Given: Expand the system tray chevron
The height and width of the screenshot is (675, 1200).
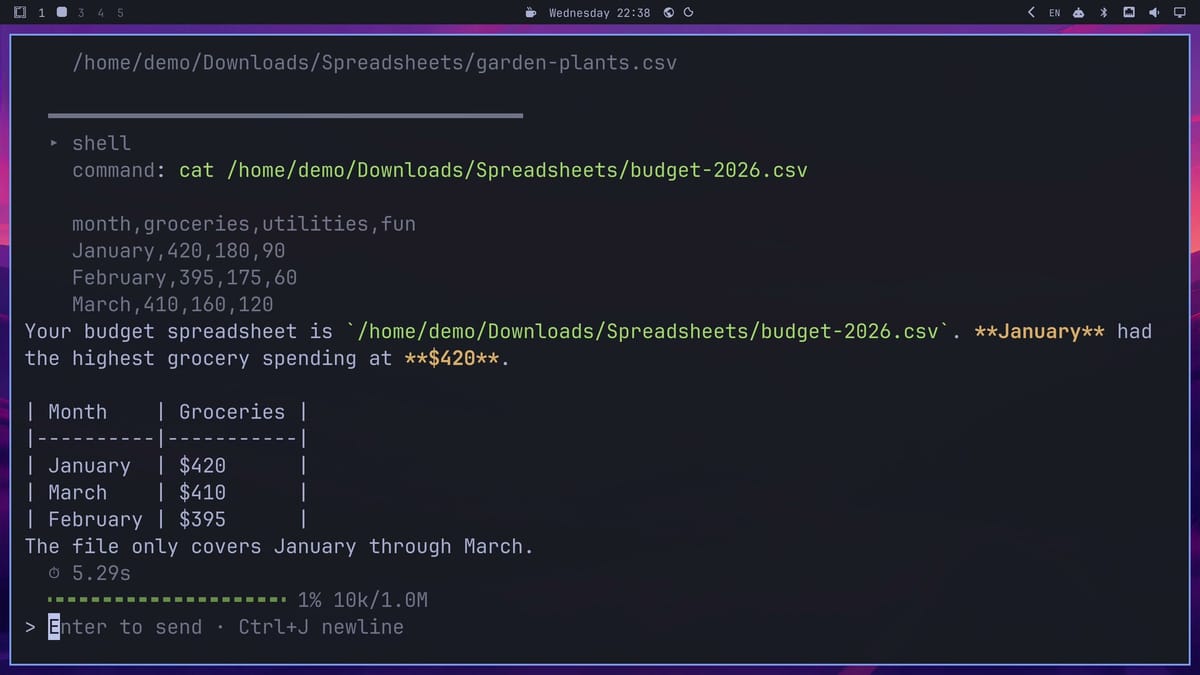Looking at the screenshot, I should coord(1031,13).
